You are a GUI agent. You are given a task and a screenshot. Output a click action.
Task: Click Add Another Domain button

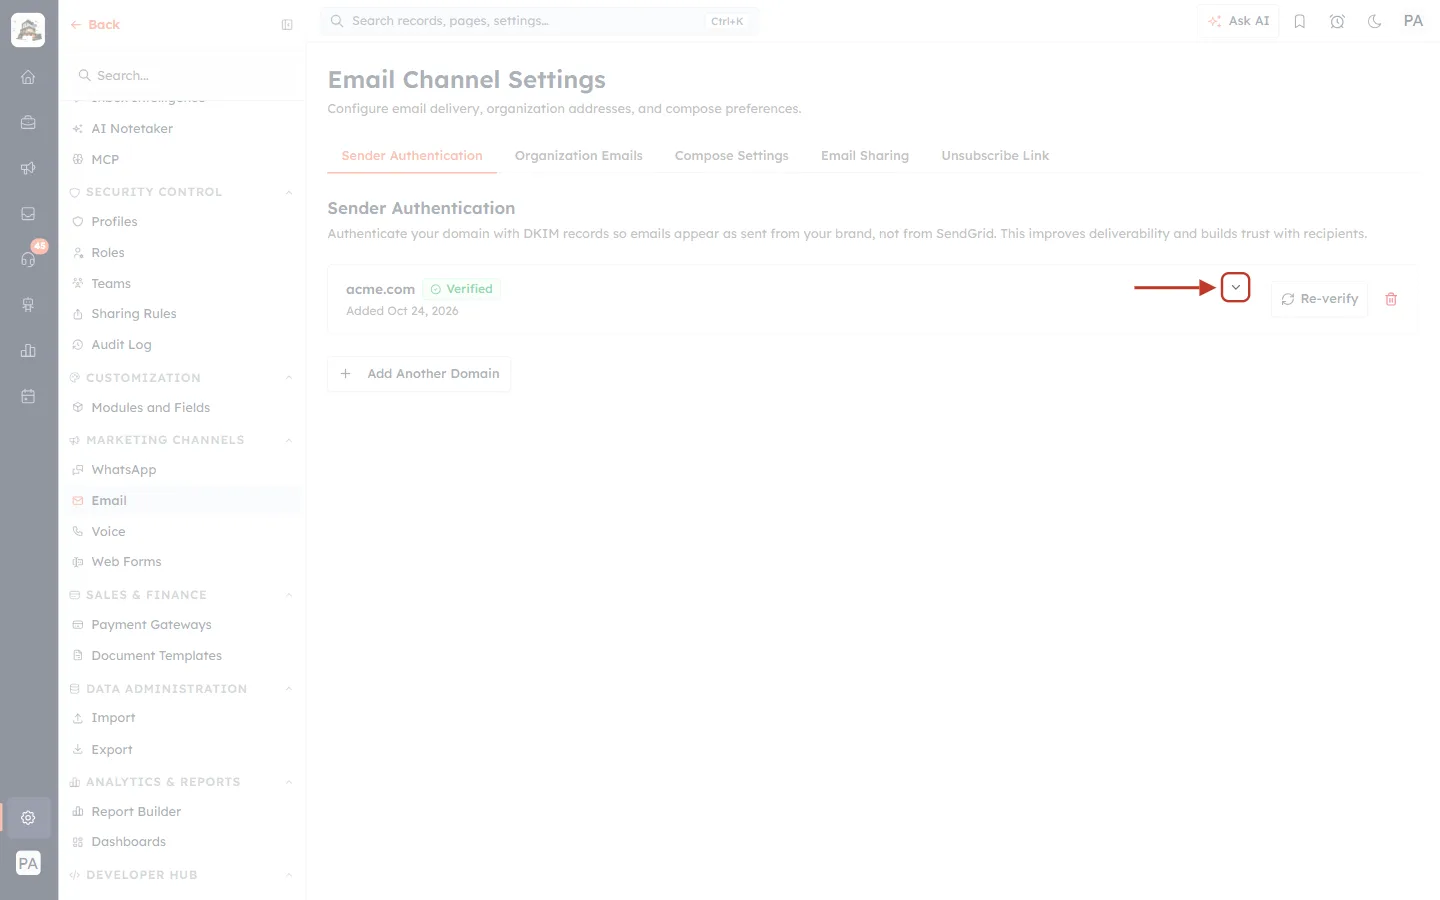pos(419,374)
